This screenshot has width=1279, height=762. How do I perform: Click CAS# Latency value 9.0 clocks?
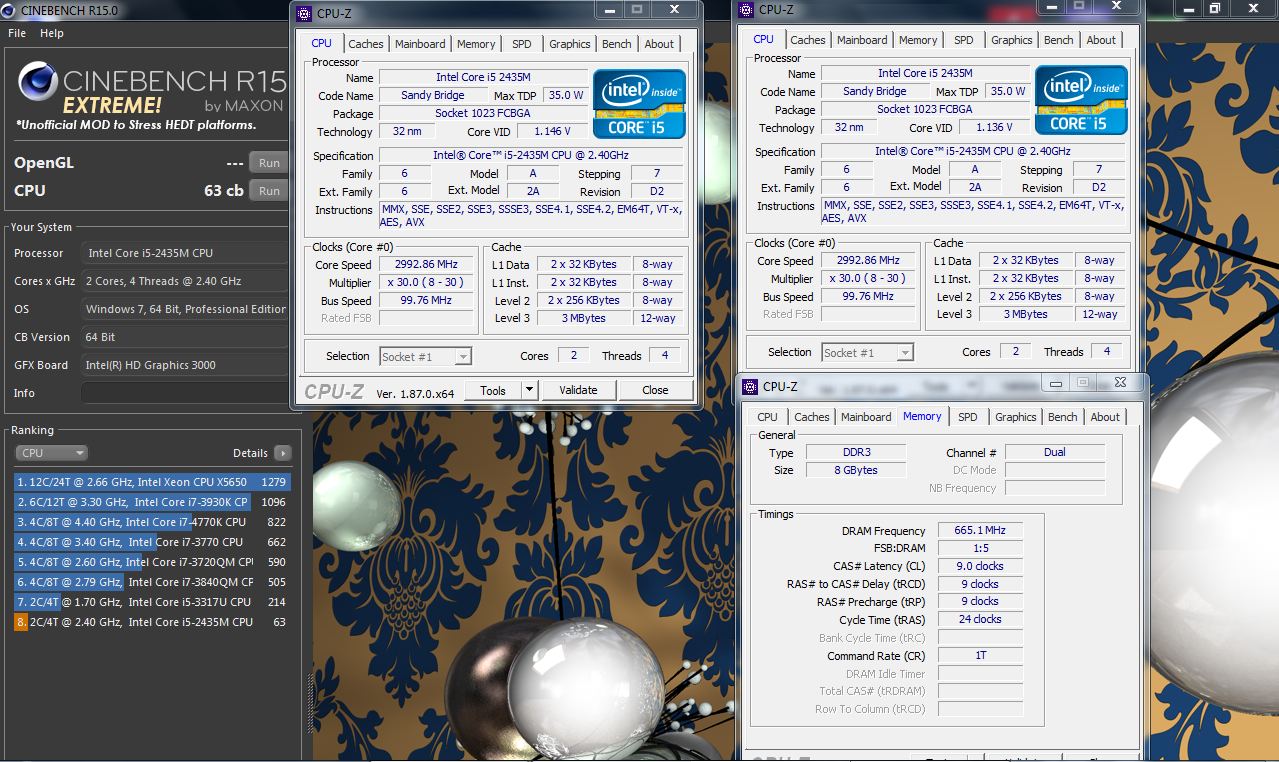(x=980, y=566)
